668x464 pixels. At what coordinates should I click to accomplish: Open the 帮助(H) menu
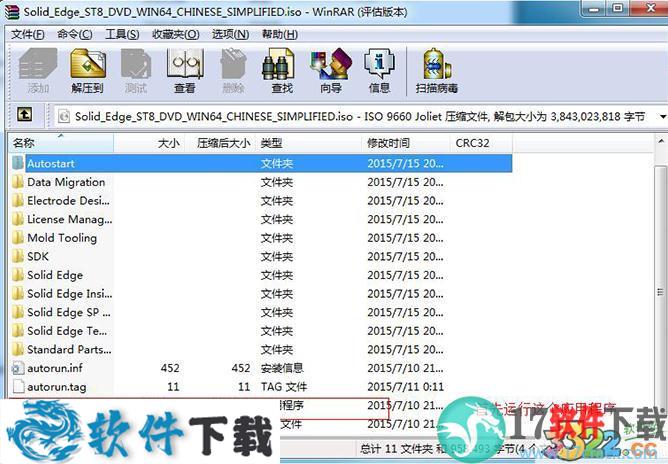point(280,34)
